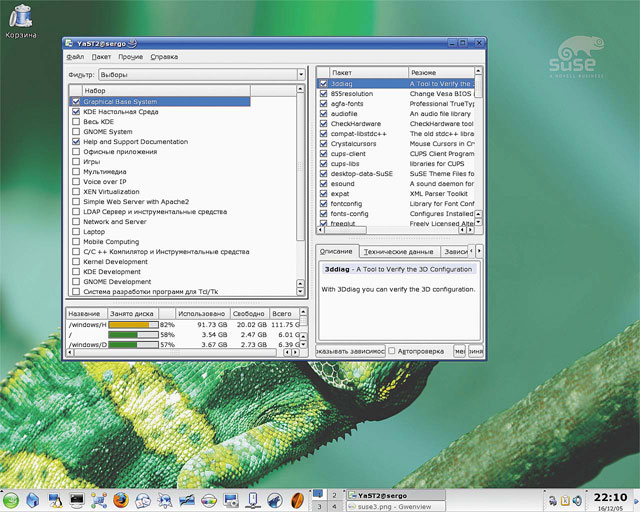Screen dimensions: 640x512
Task: Click the 3ddiag package status icon
Action: (x=324, y=83)
